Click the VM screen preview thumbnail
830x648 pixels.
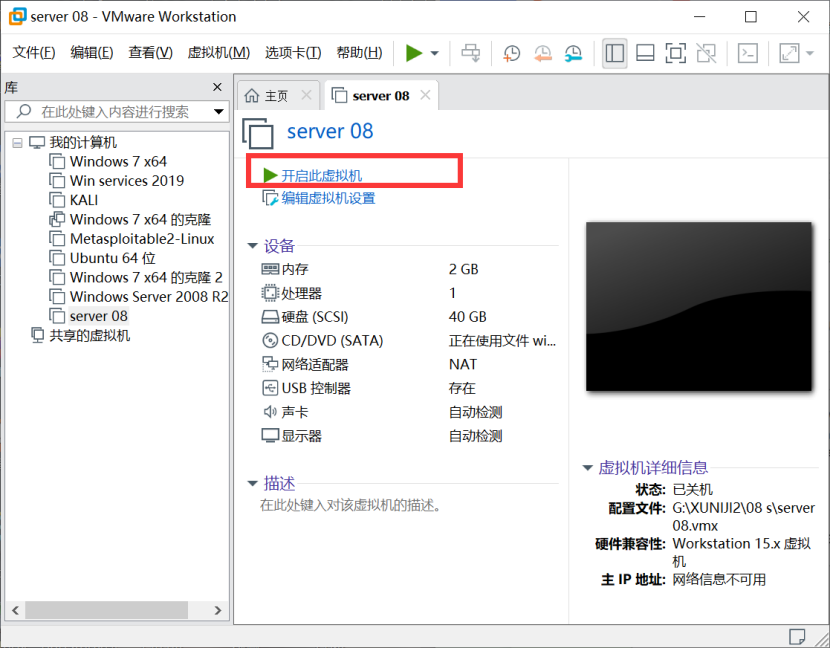(x=699, y=307)
